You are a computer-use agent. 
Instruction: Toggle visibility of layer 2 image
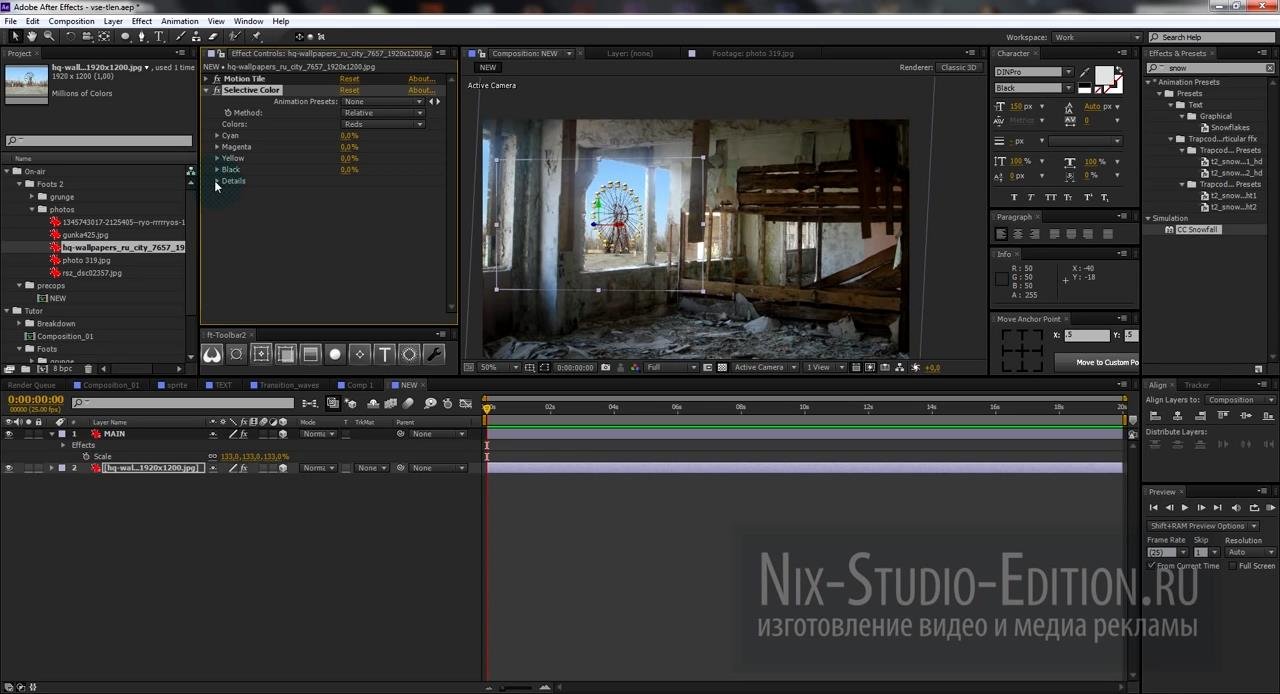[x=9, y=468]
